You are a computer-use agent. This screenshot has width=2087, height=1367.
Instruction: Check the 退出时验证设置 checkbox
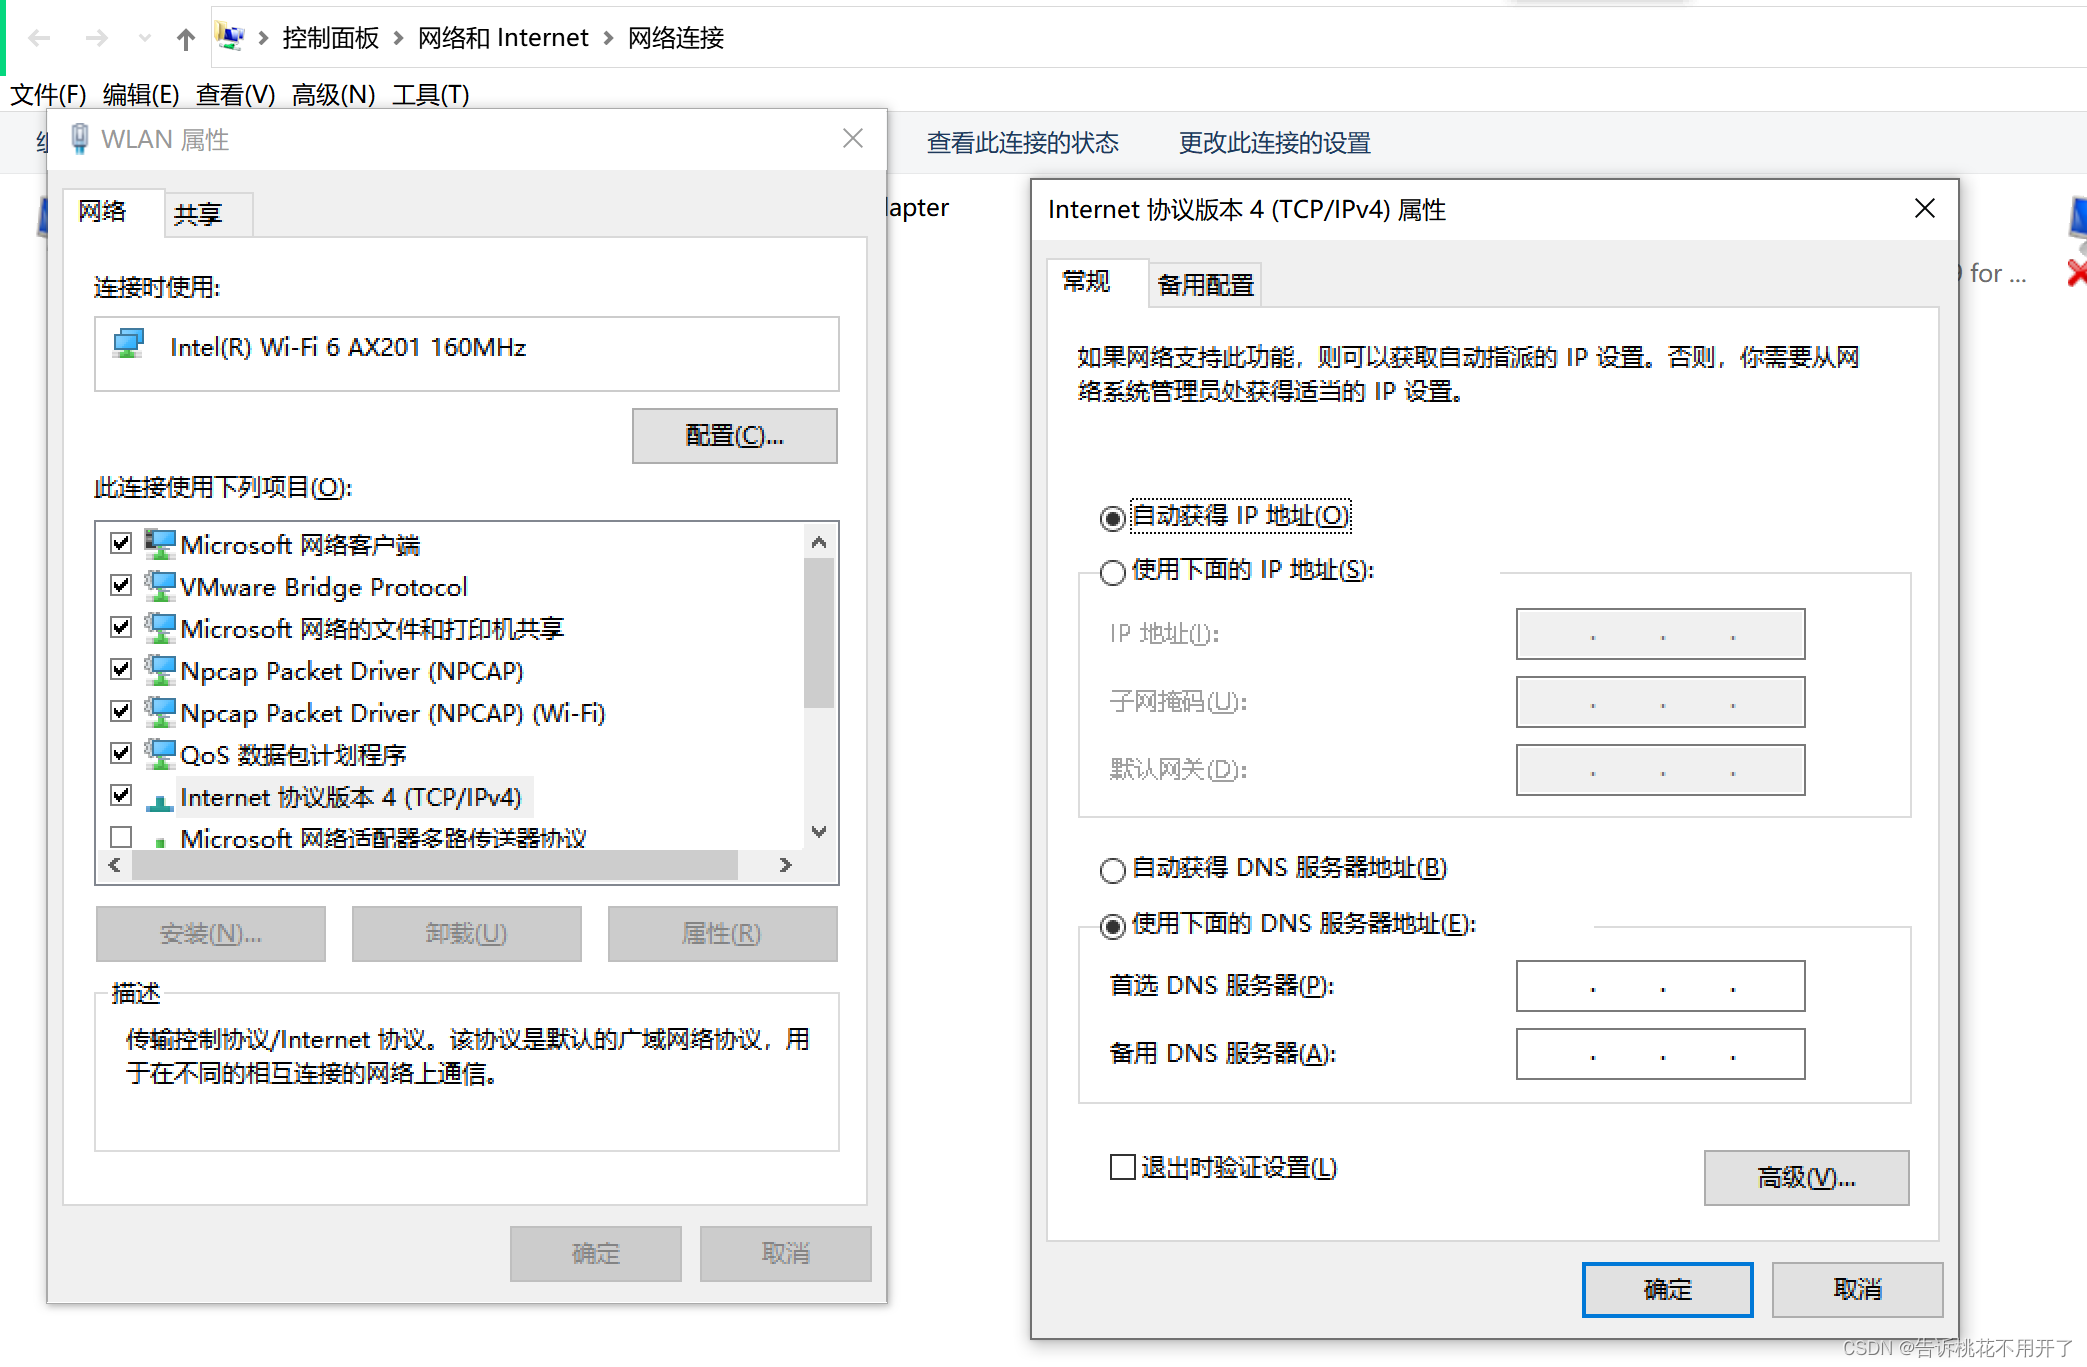click(1122, 1167)
